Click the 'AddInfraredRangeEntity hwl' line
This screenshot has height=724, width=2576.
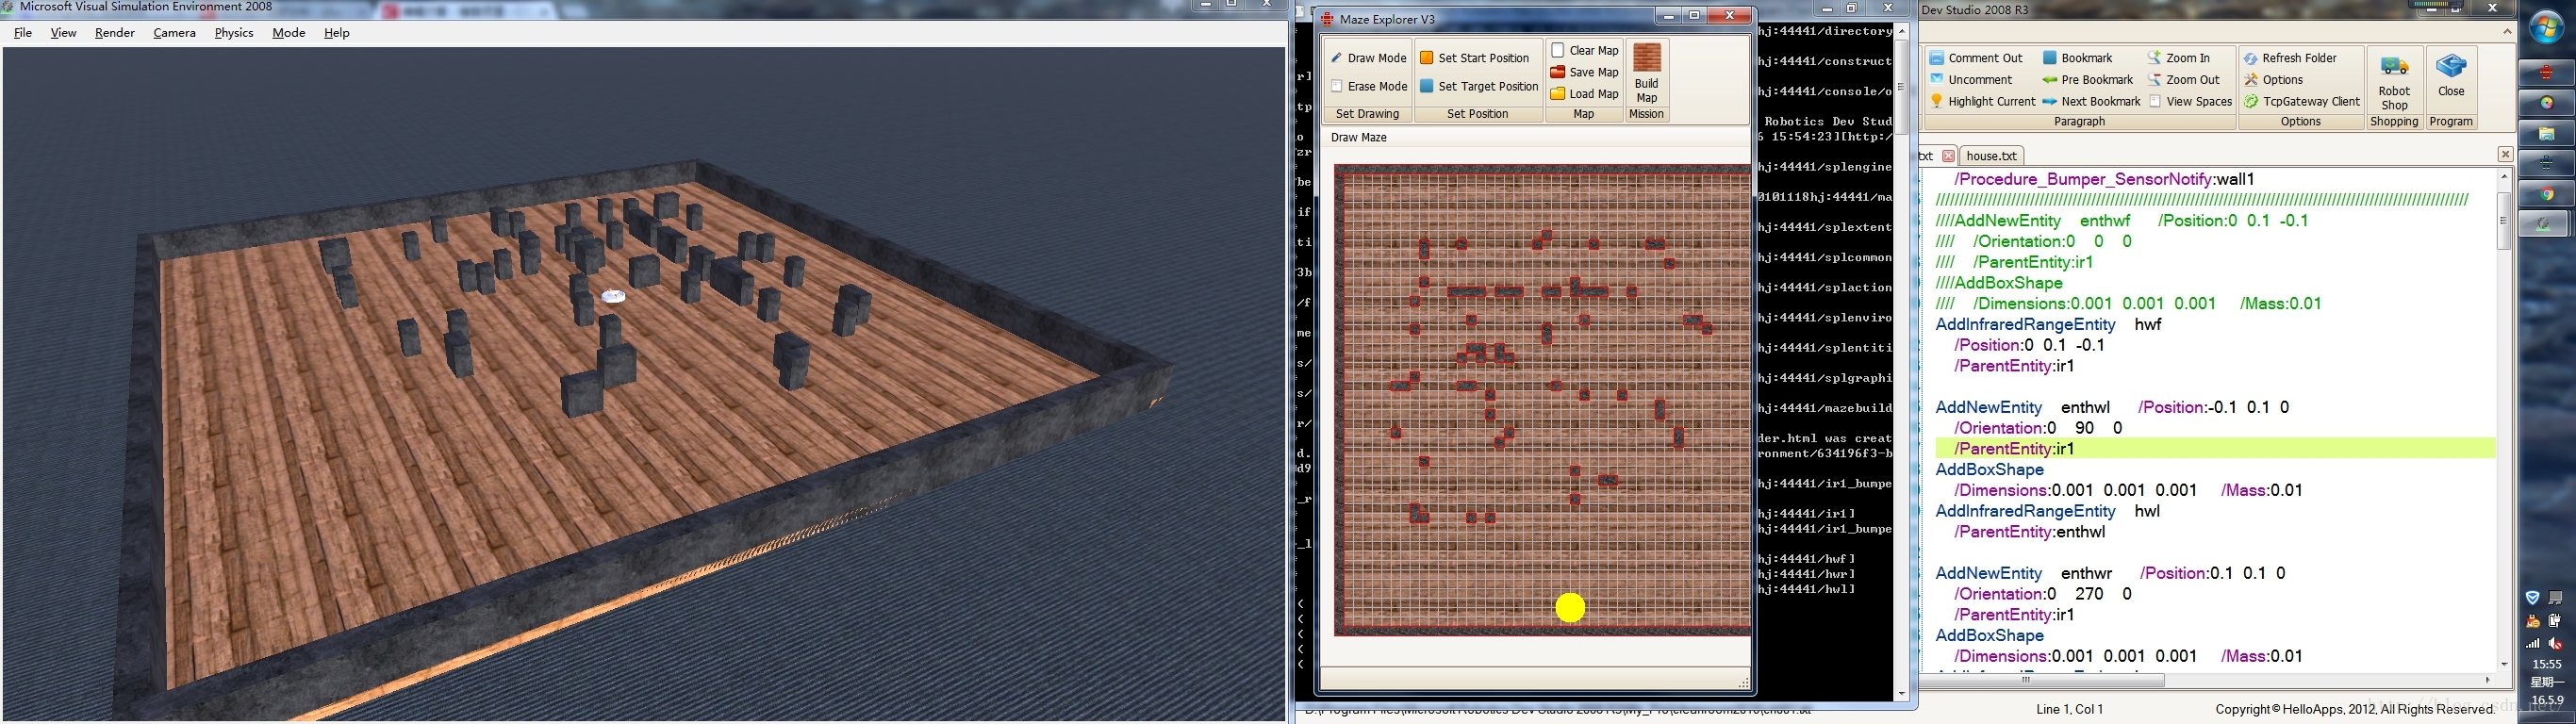pos(2047,511)
